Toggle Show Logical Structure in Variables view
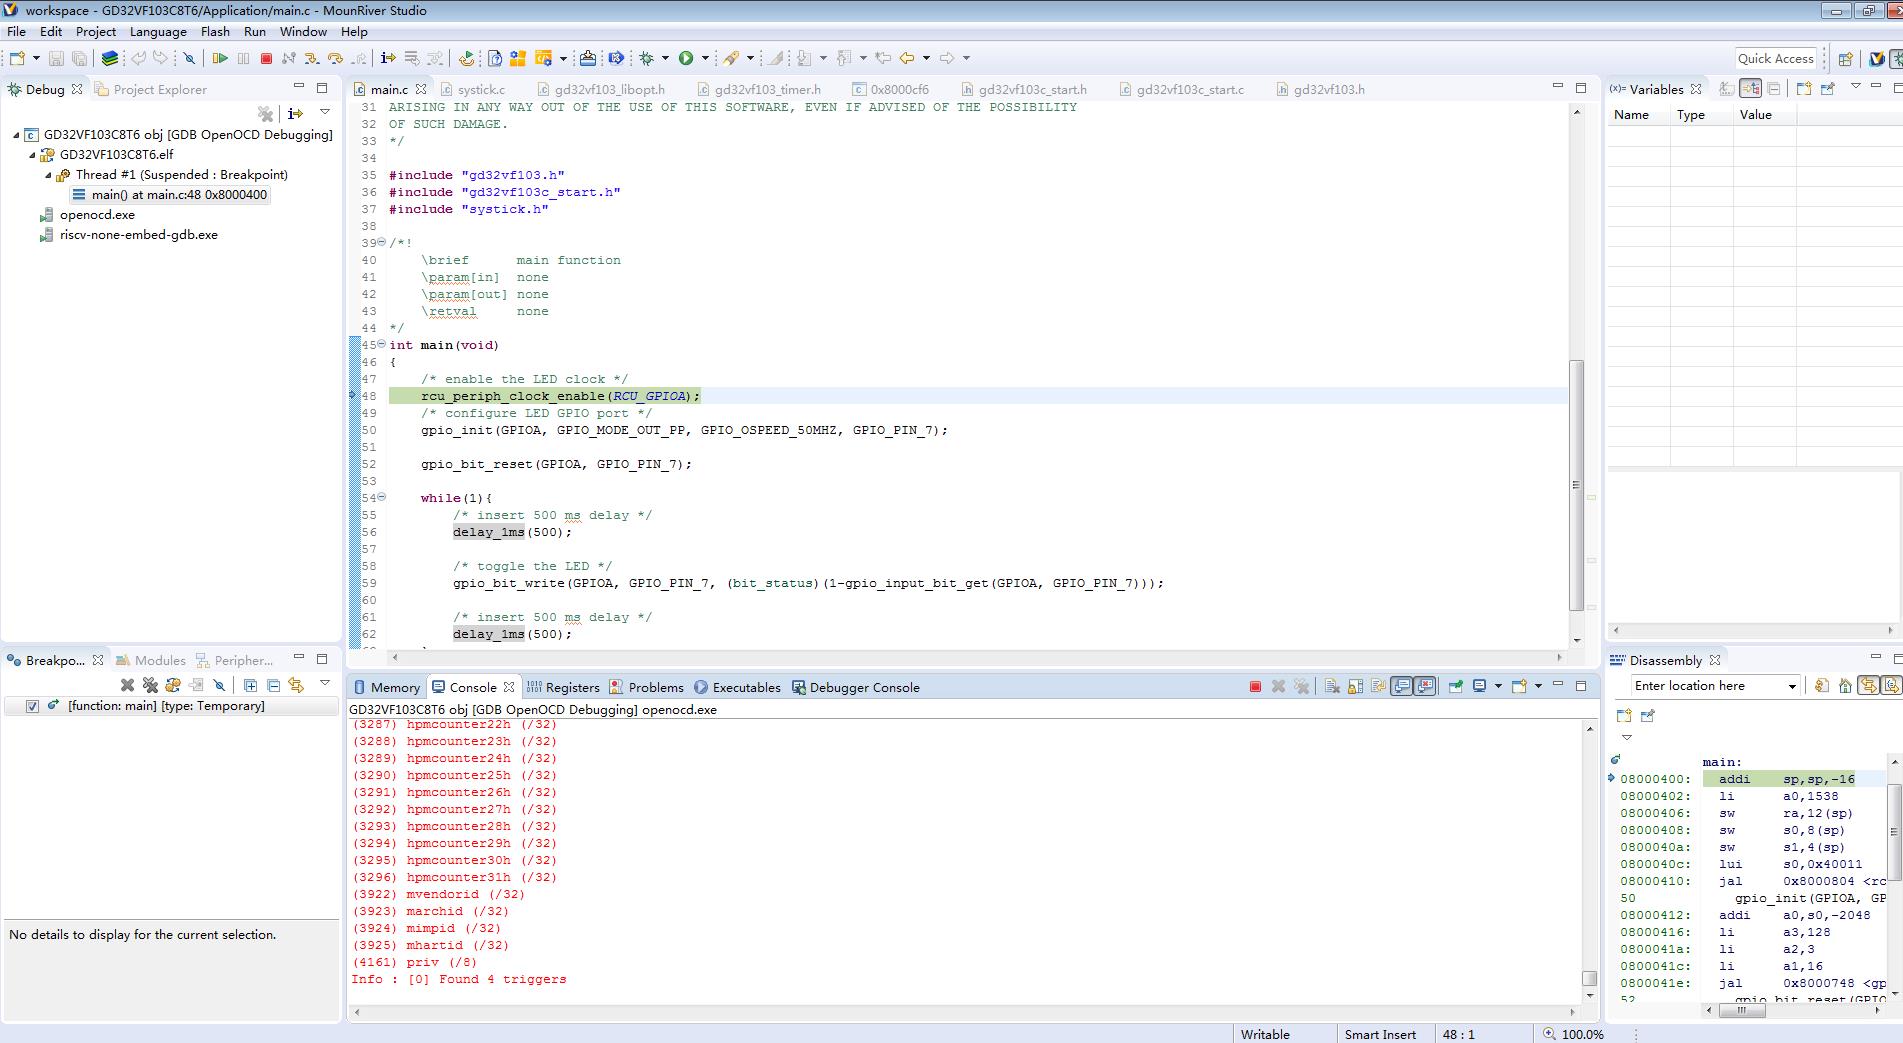The image size is (1903, 1043). click(1750, 88)
